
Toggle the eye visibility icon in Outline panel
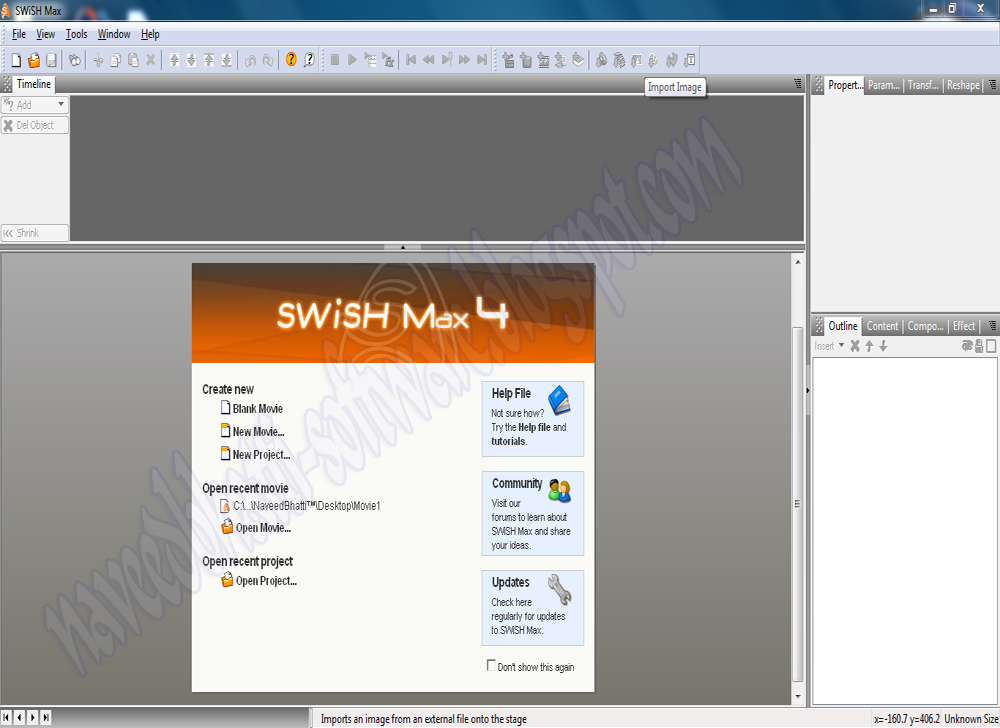[x=967, y=346]
